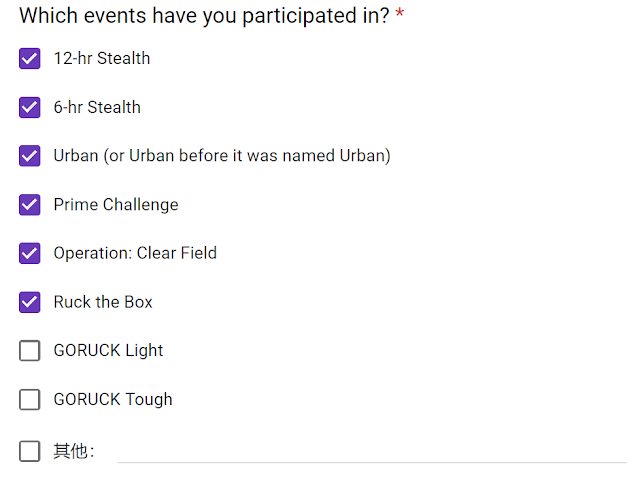Click the "Prime Challenge" label text

[x=116, y=205]
